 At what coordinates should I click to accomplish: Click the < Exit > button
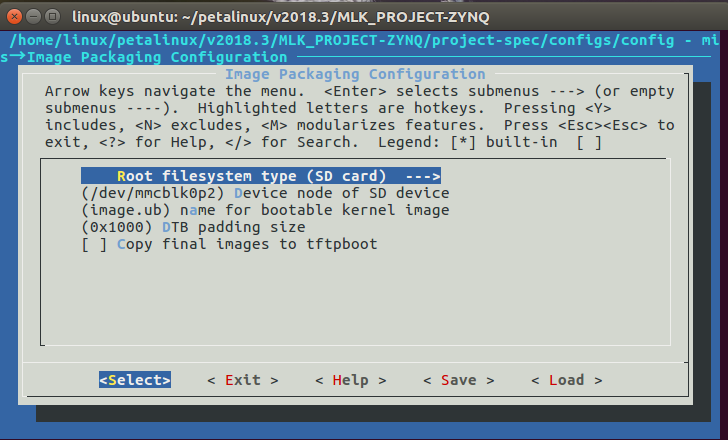pyautogui.click(x=243, y=380)
